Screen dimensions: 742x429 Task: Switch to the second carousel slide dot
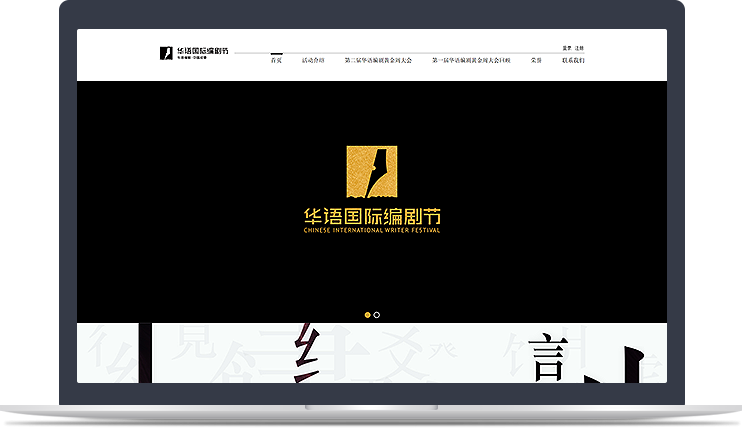(x=377, y=315)
